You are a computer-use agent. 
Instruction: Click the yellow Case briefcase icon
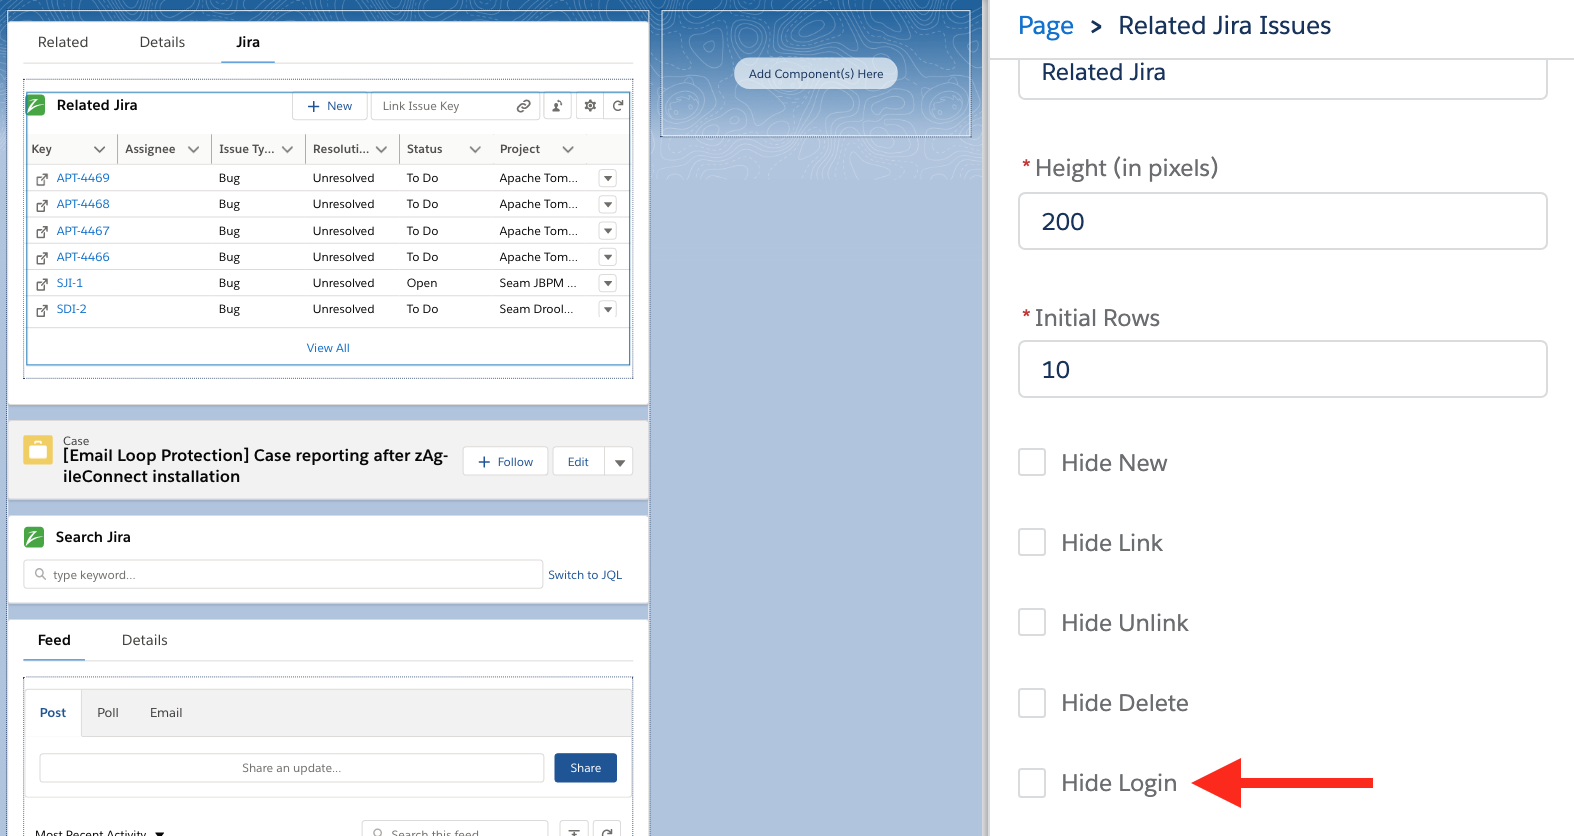[38, 450]
